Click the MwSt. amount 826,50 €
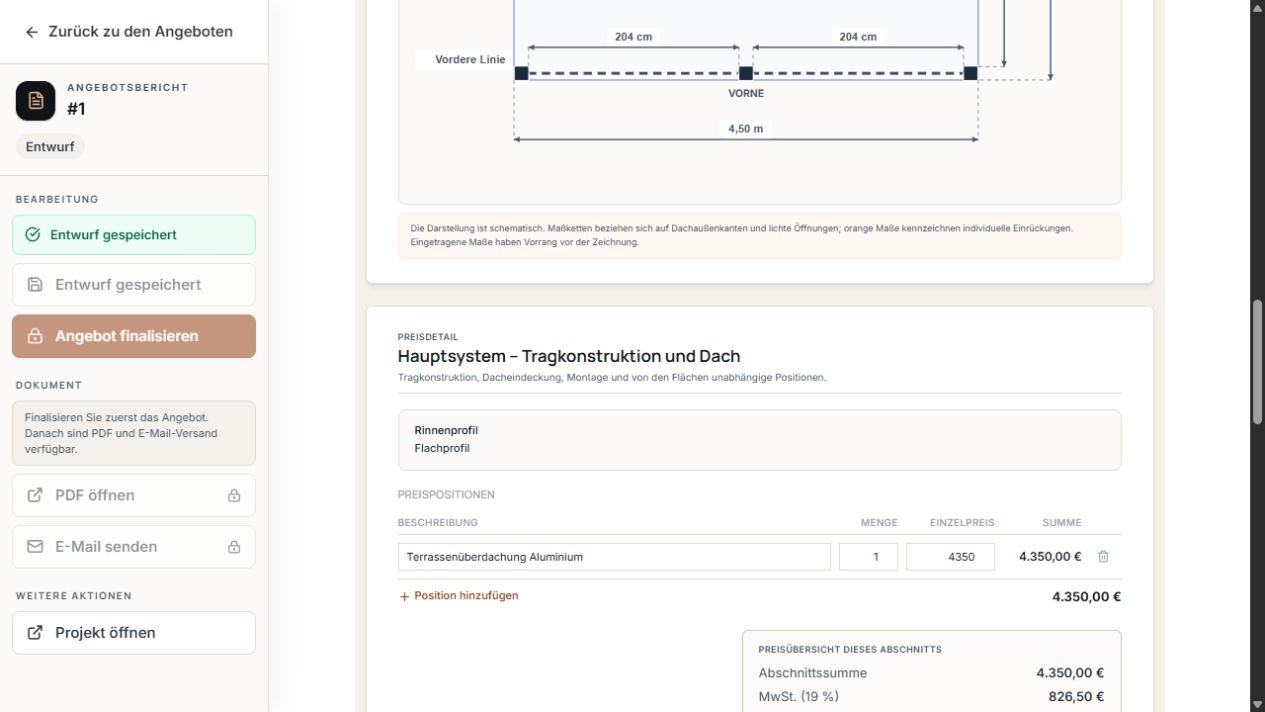Screen dimensions: 1265x712 pos(1076,697)
